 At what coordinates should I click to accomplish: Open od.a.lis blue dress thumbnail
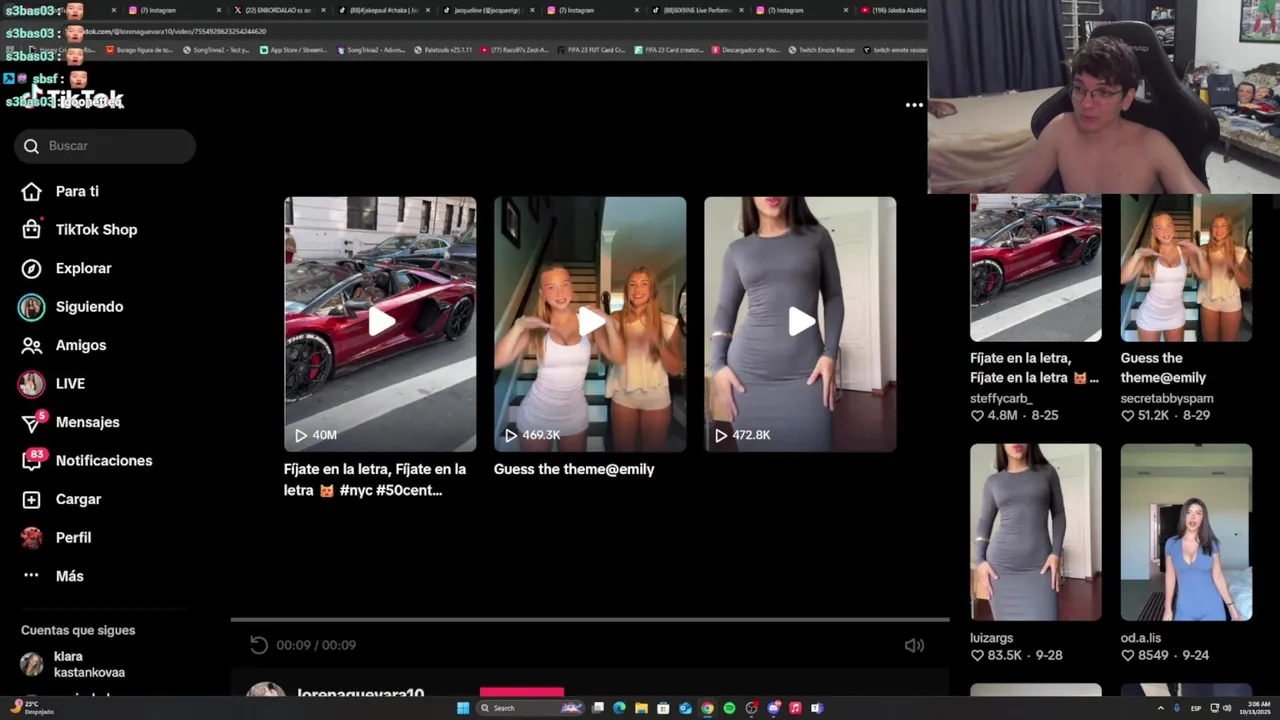coord(1186,532)
